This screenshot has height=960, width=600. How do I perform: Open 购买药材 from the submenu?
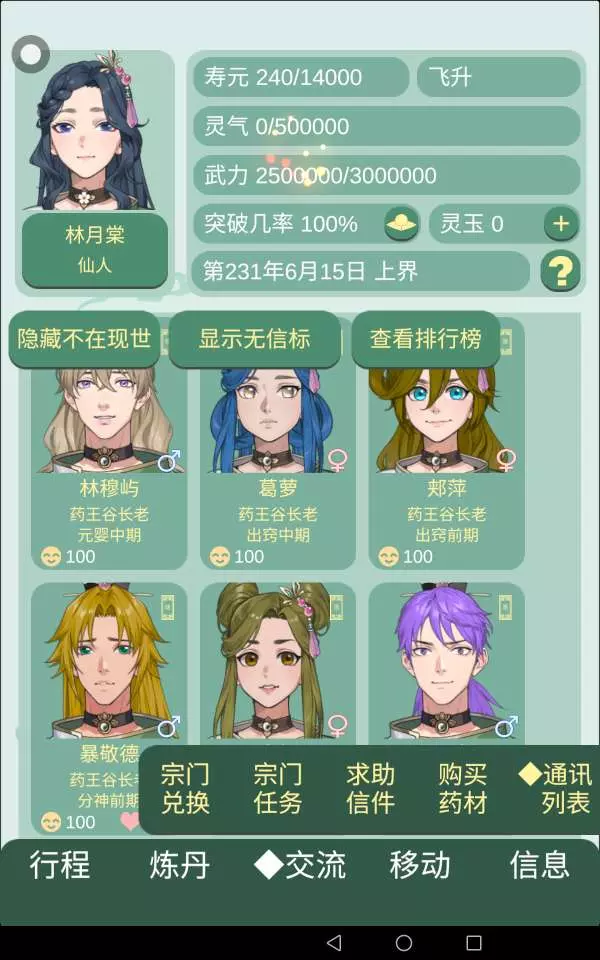pyautogui.click(x=463, y=789)
